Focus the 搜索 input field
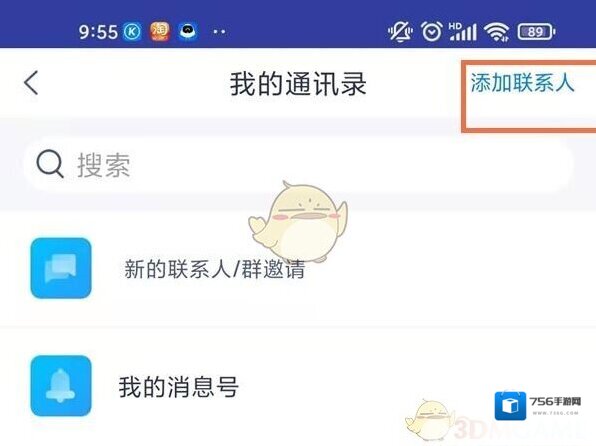 [x=298, y=165]
